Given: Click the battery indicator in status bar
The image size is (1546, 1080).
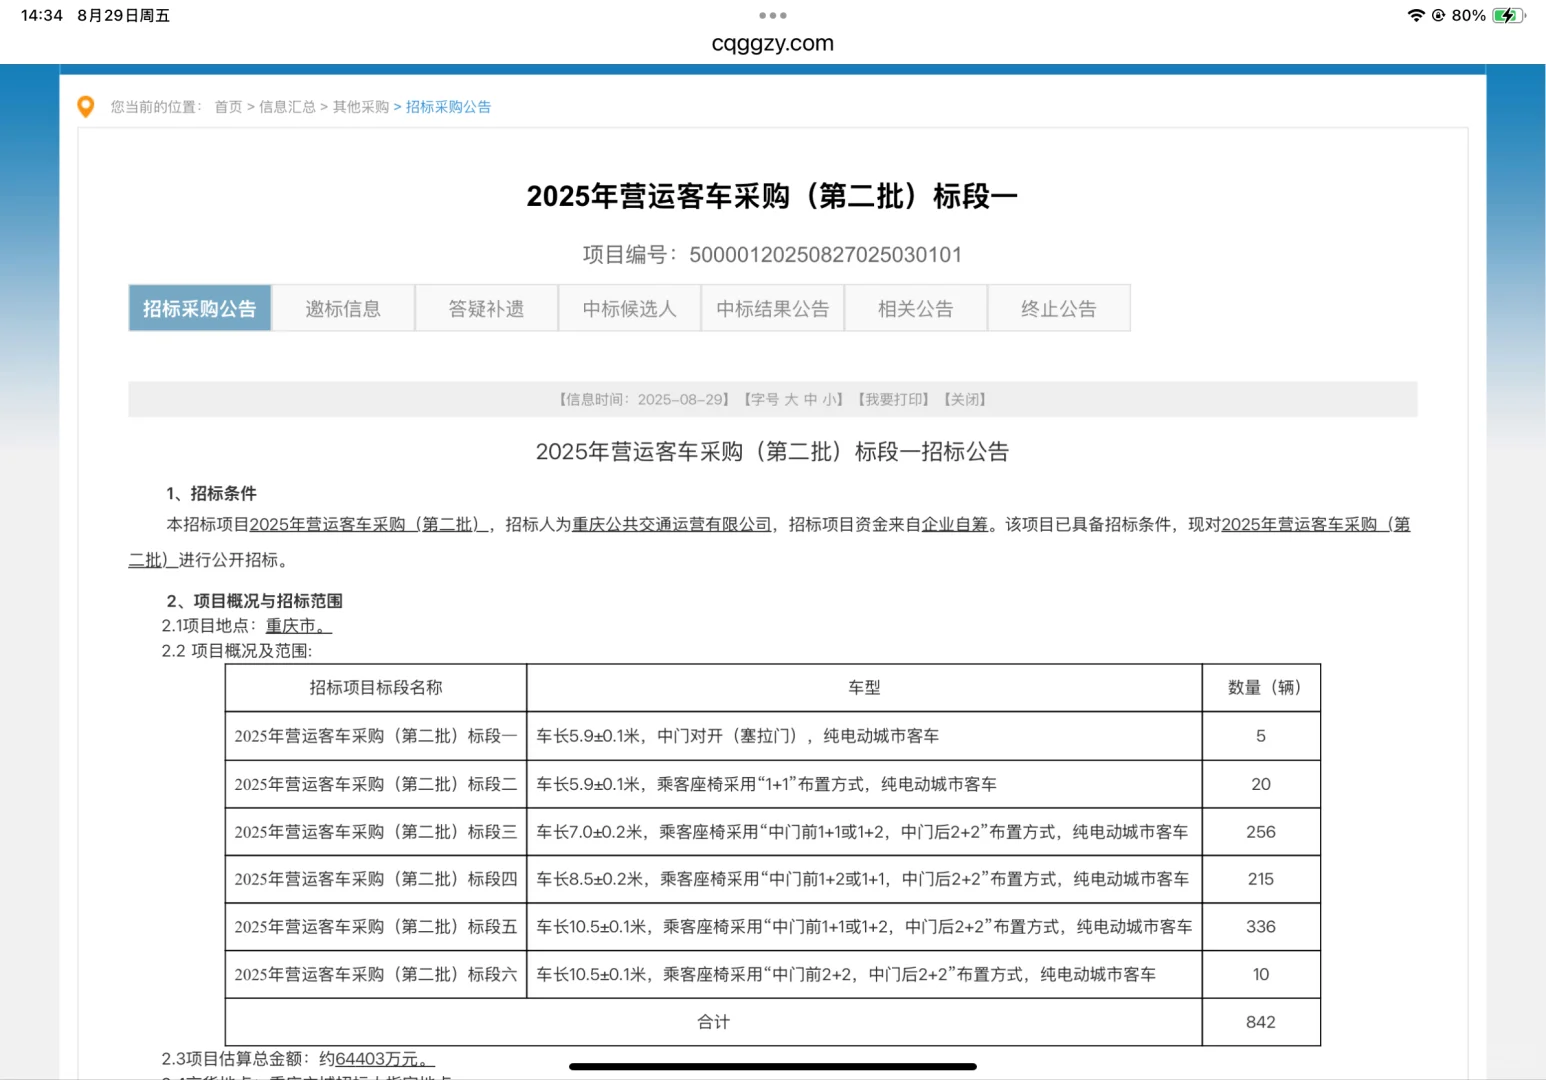Looking at the screenshot, I should pos(1505,15).
